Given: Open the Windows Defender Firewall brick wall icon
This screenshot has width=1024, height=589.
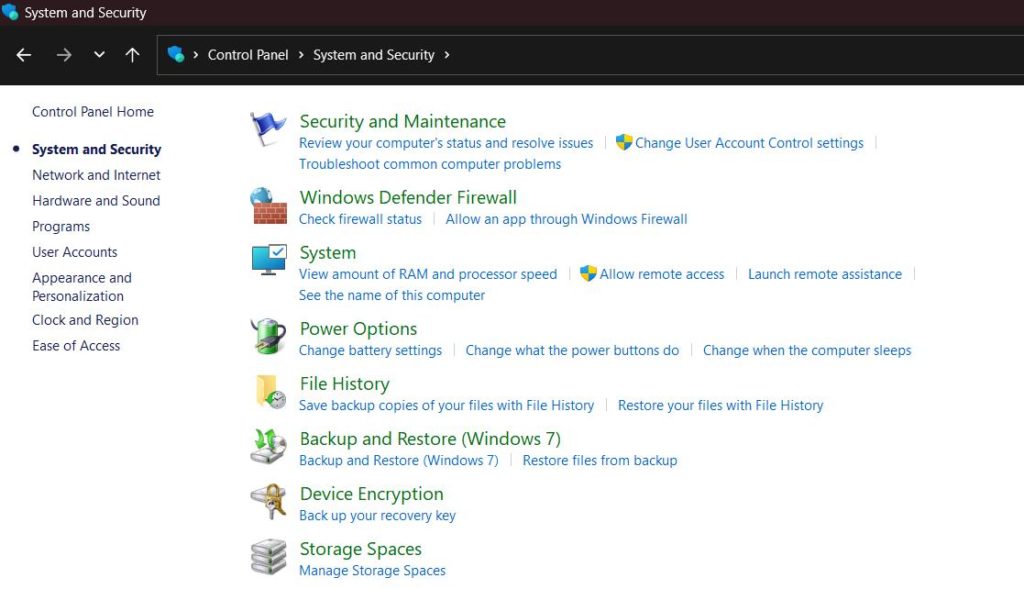Looking at the screenshot, I should (268, 206).
